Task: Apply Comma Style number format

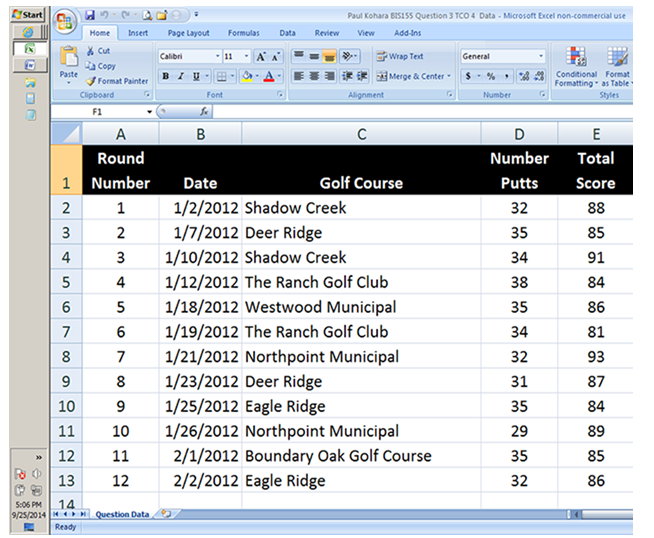Action: (x=506, y=76)
